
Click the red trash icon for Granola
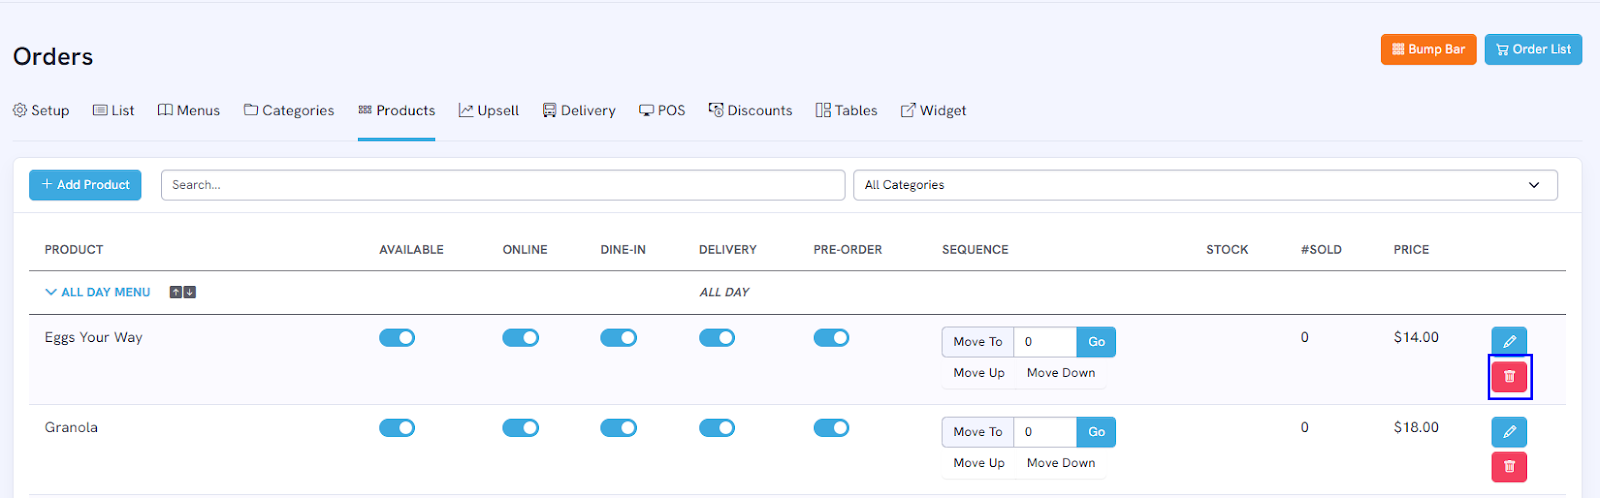click(1509, 467)
